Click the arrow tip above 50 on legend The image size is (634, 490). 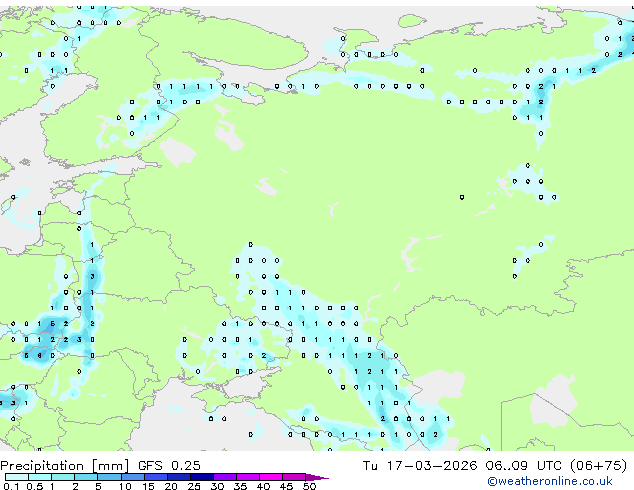[317, 477]
